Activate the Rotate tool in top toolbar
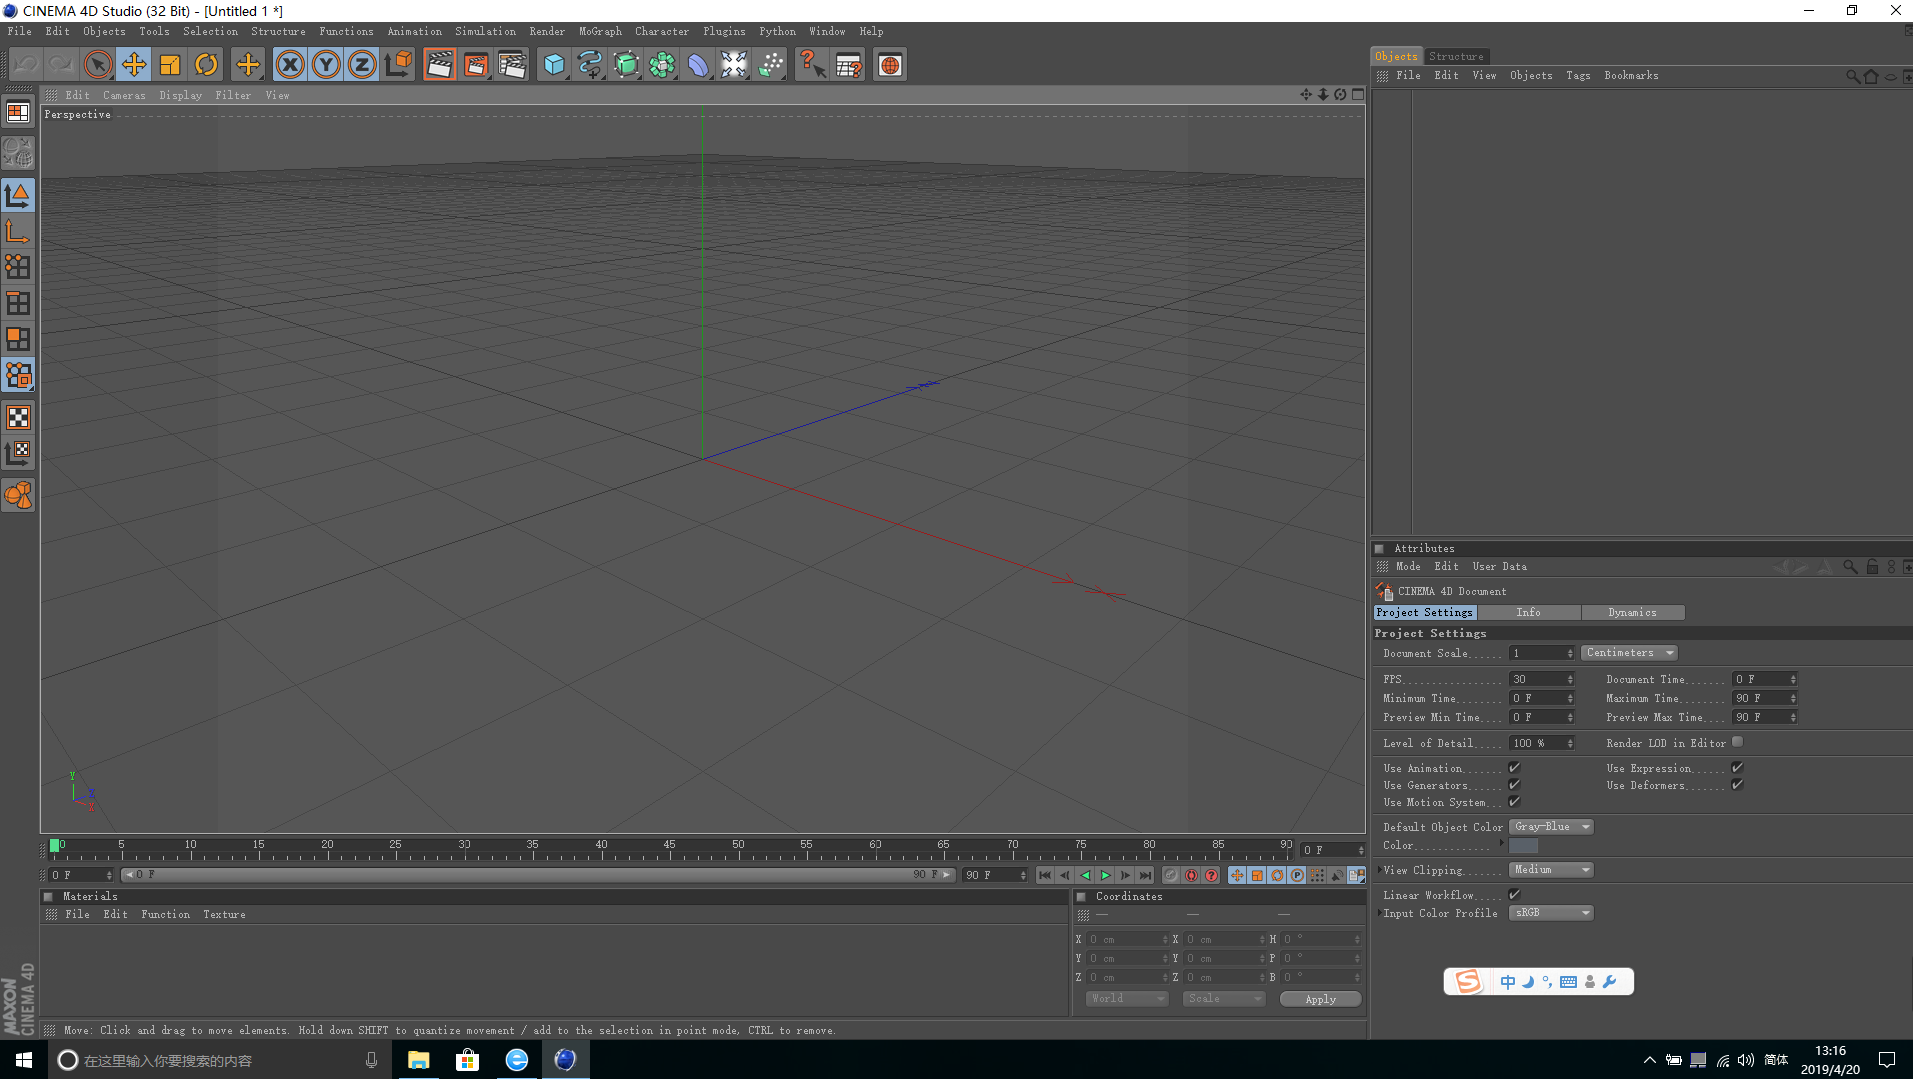Screen dimensions: 1913x1079 click(206, 65)
